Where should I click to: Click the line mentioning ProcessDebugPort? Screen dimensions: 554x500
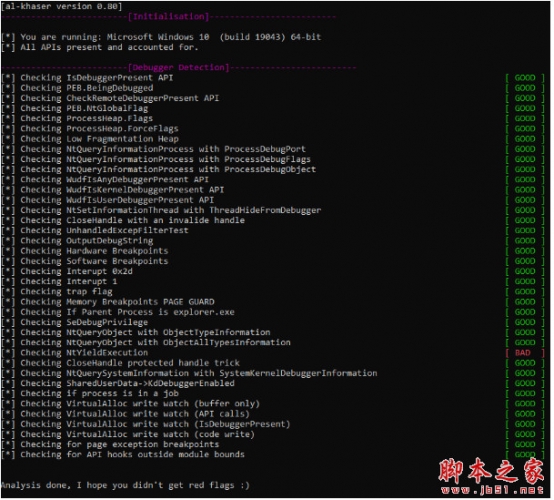click(153, 149)
